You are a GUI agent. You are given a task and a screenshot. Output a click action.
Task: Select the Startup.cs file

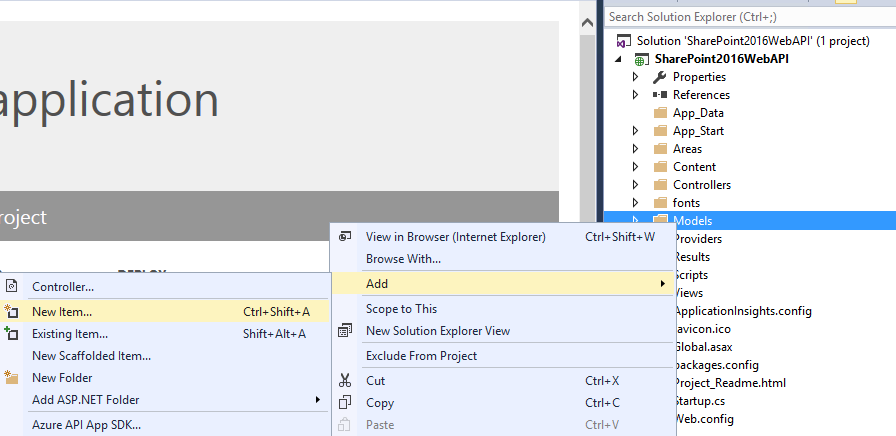click(x=699, y=401)
